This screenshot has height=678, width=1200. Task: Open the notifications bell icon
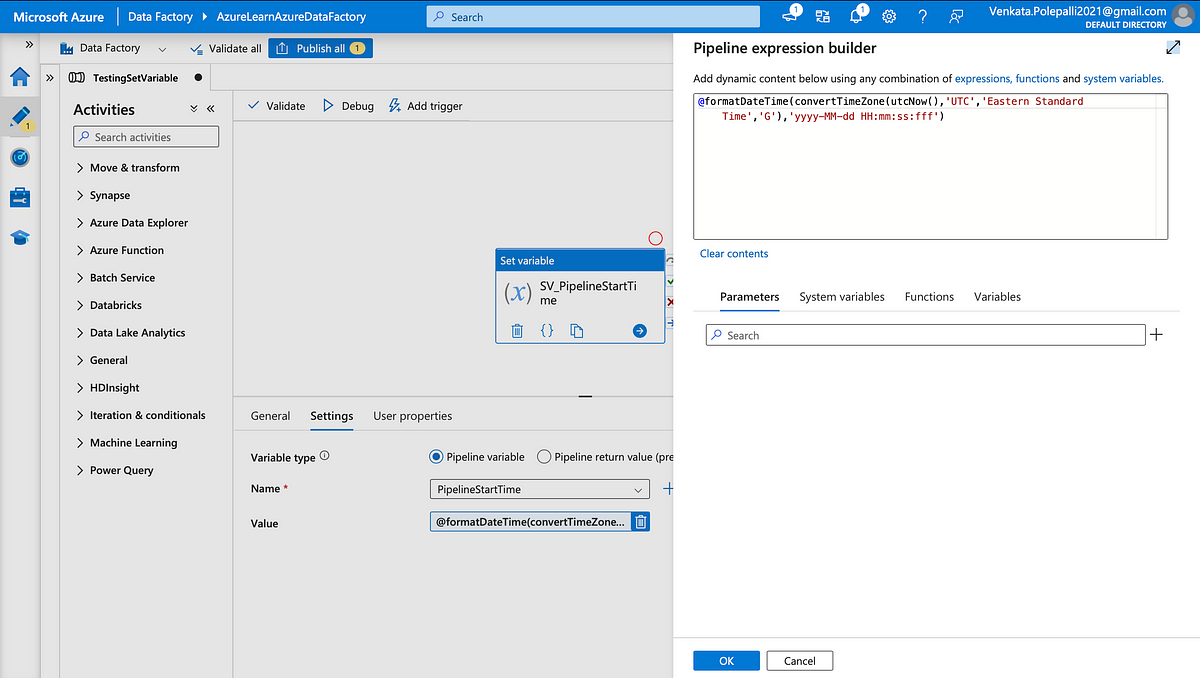(857, 16)
